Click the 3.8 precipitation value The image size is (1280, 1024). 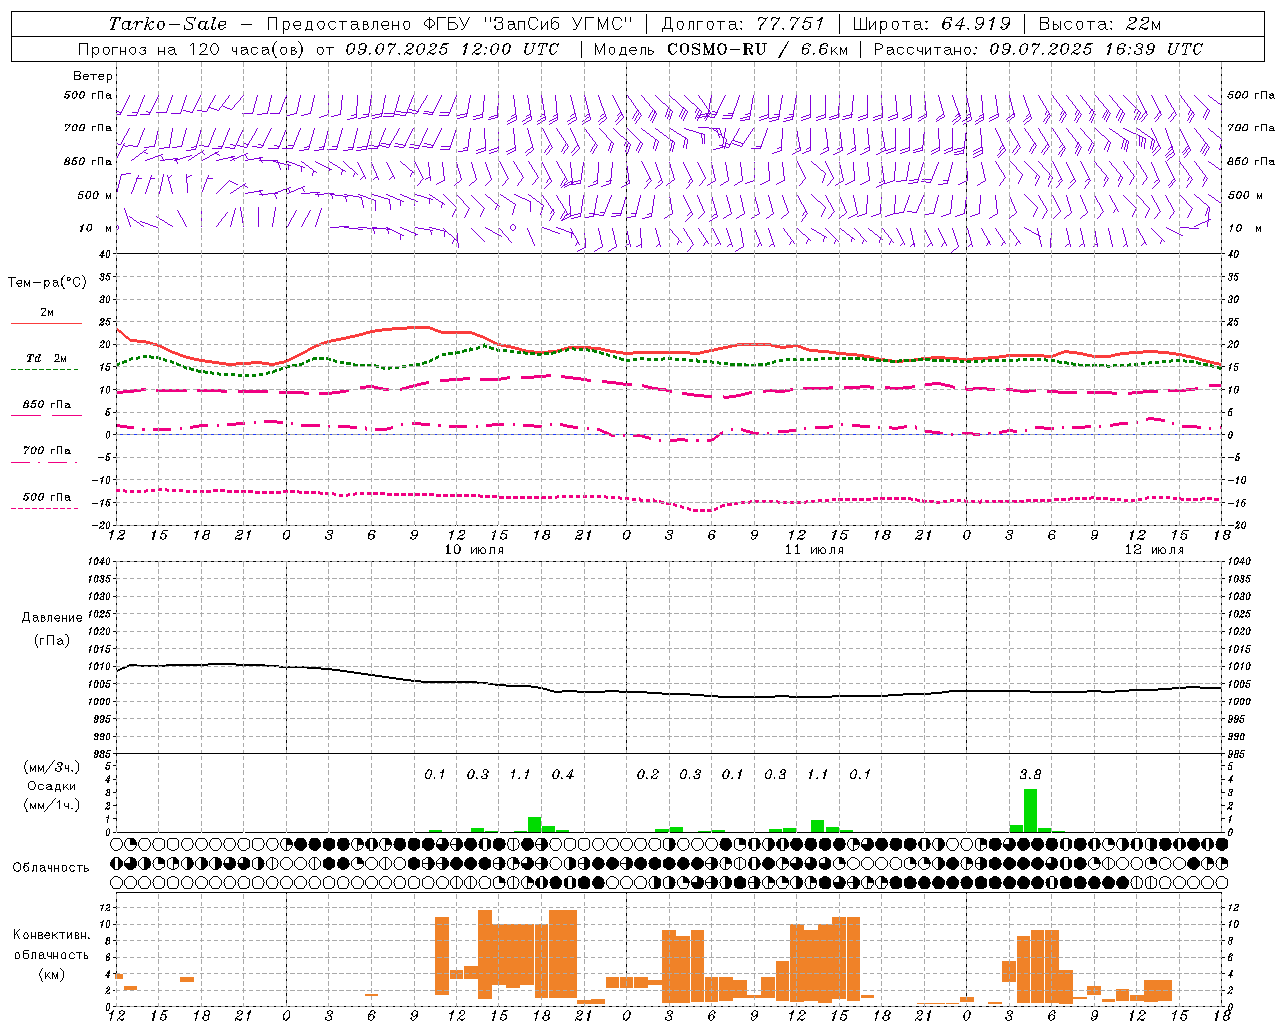pos(1030,774)
